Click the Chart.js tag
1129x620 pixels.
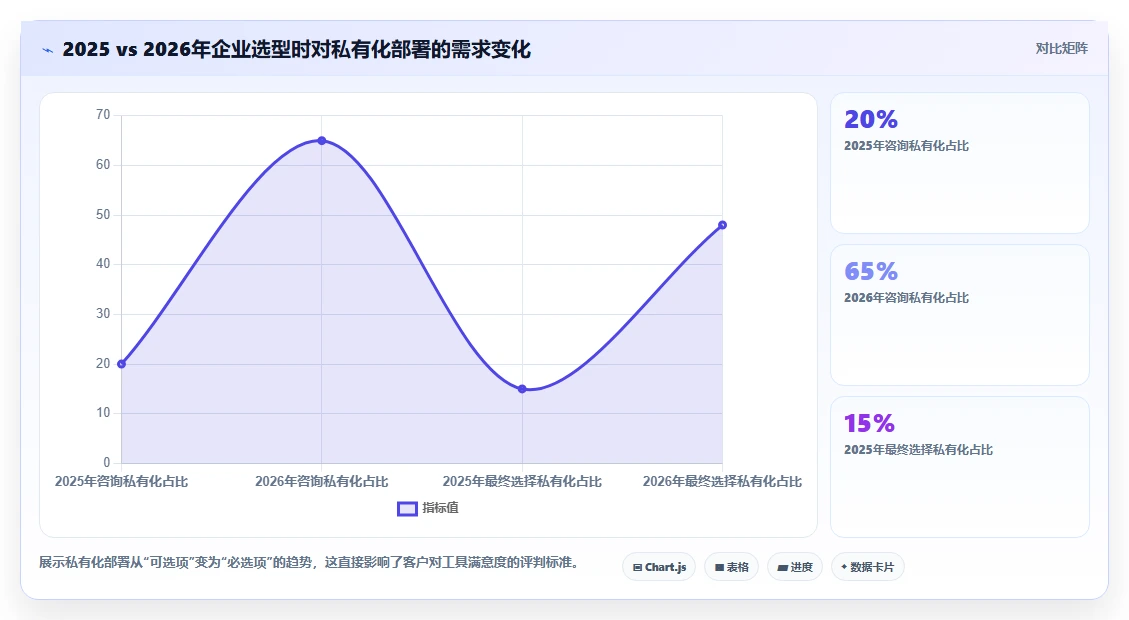point(659,567)
